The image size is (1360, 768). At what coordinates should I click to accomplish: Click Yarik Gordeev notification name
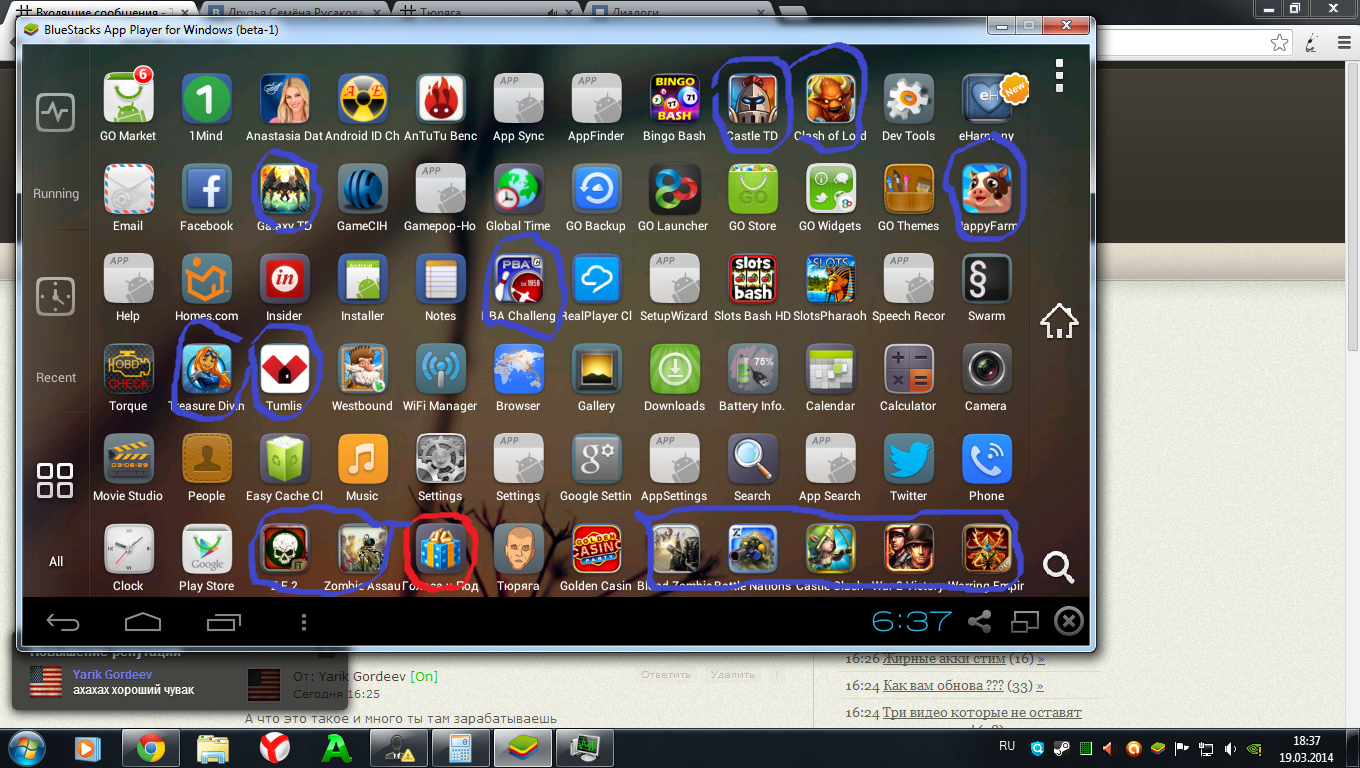[112, 675]
